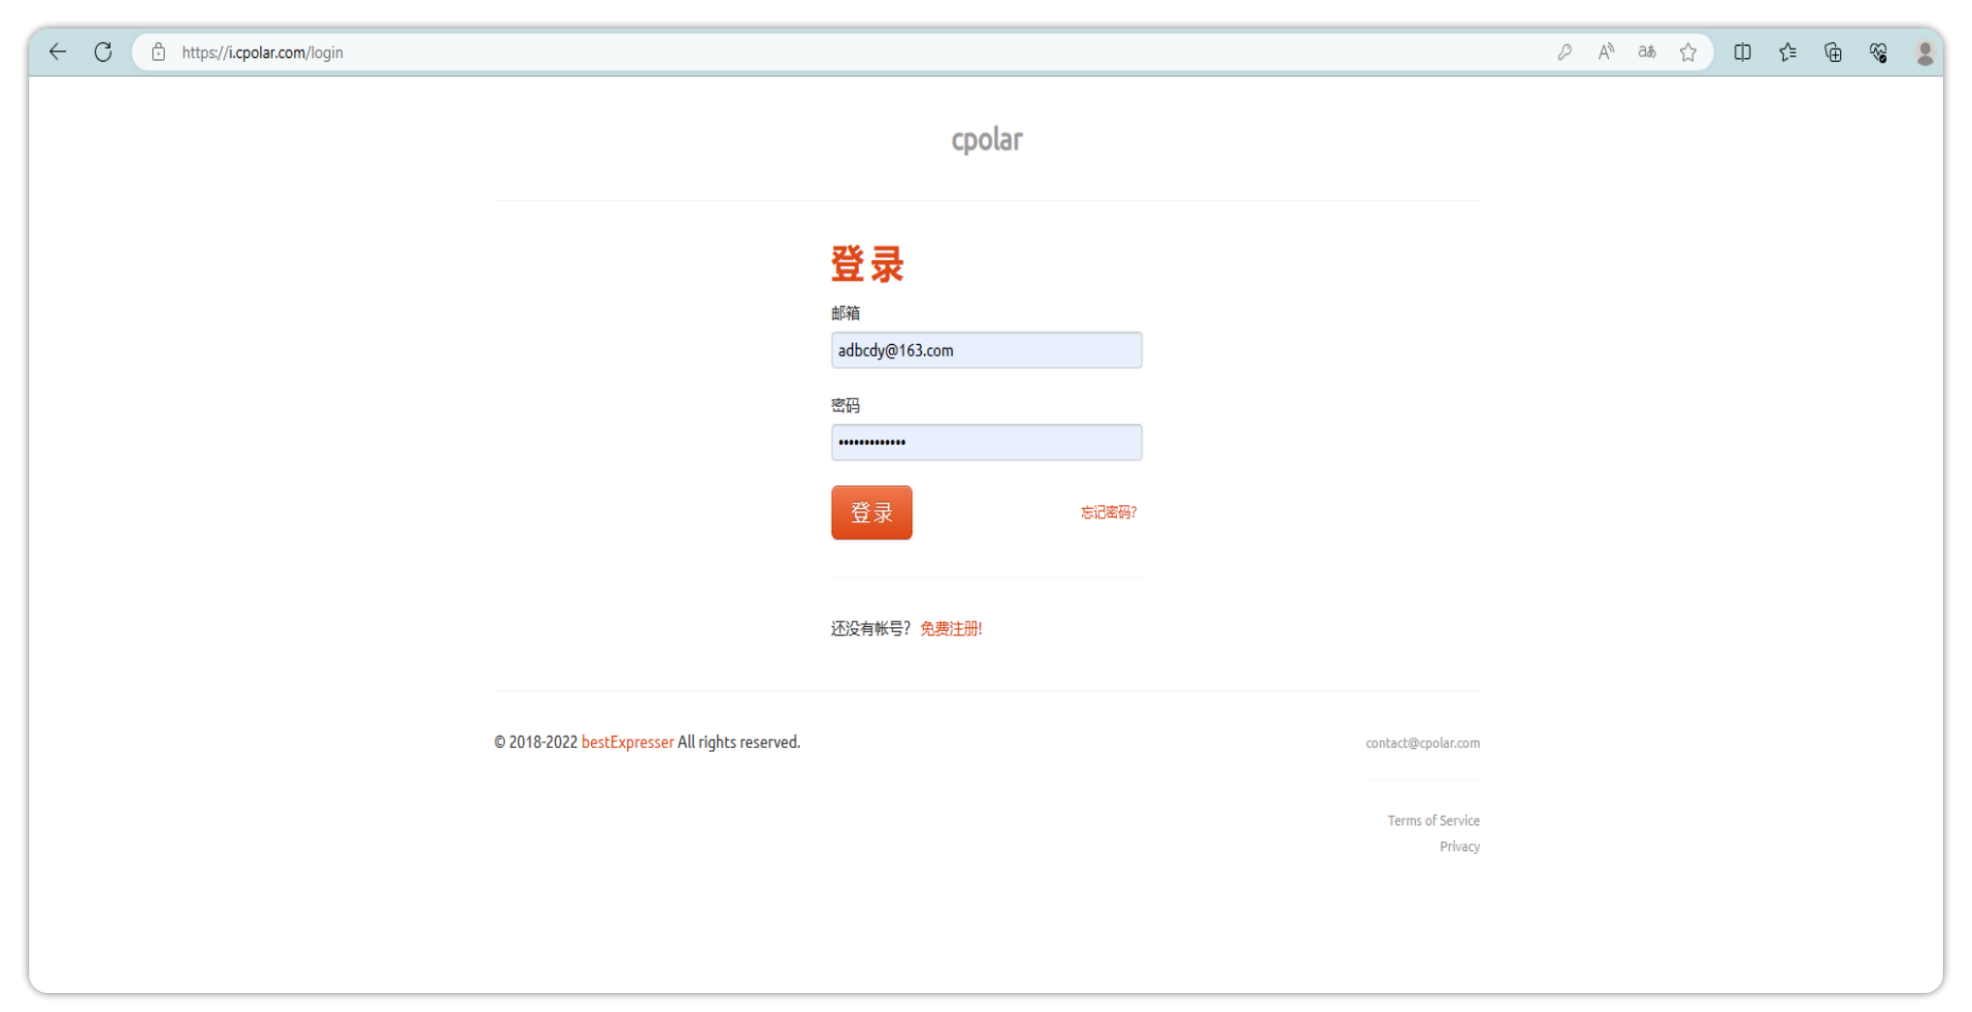Viewport: 1972px width, 1012px height.
Task: Open the translate page icon
Action: pos(1646,52)
